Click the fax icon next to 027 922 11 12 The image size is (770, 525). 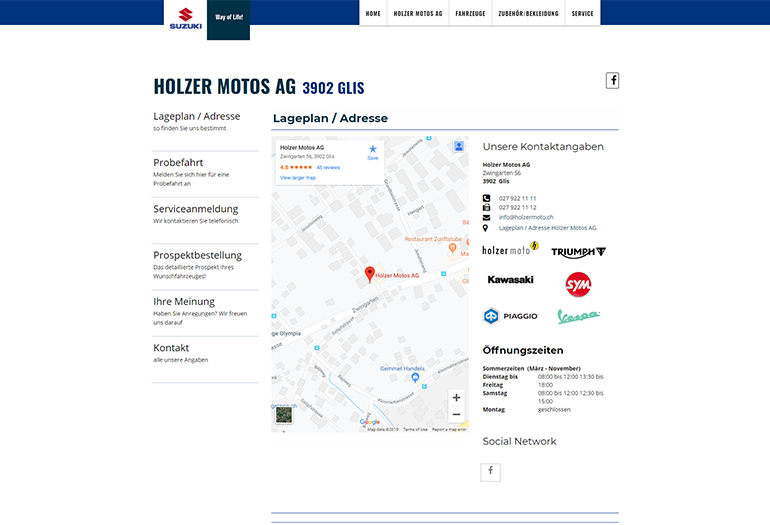tap(486, 207)
